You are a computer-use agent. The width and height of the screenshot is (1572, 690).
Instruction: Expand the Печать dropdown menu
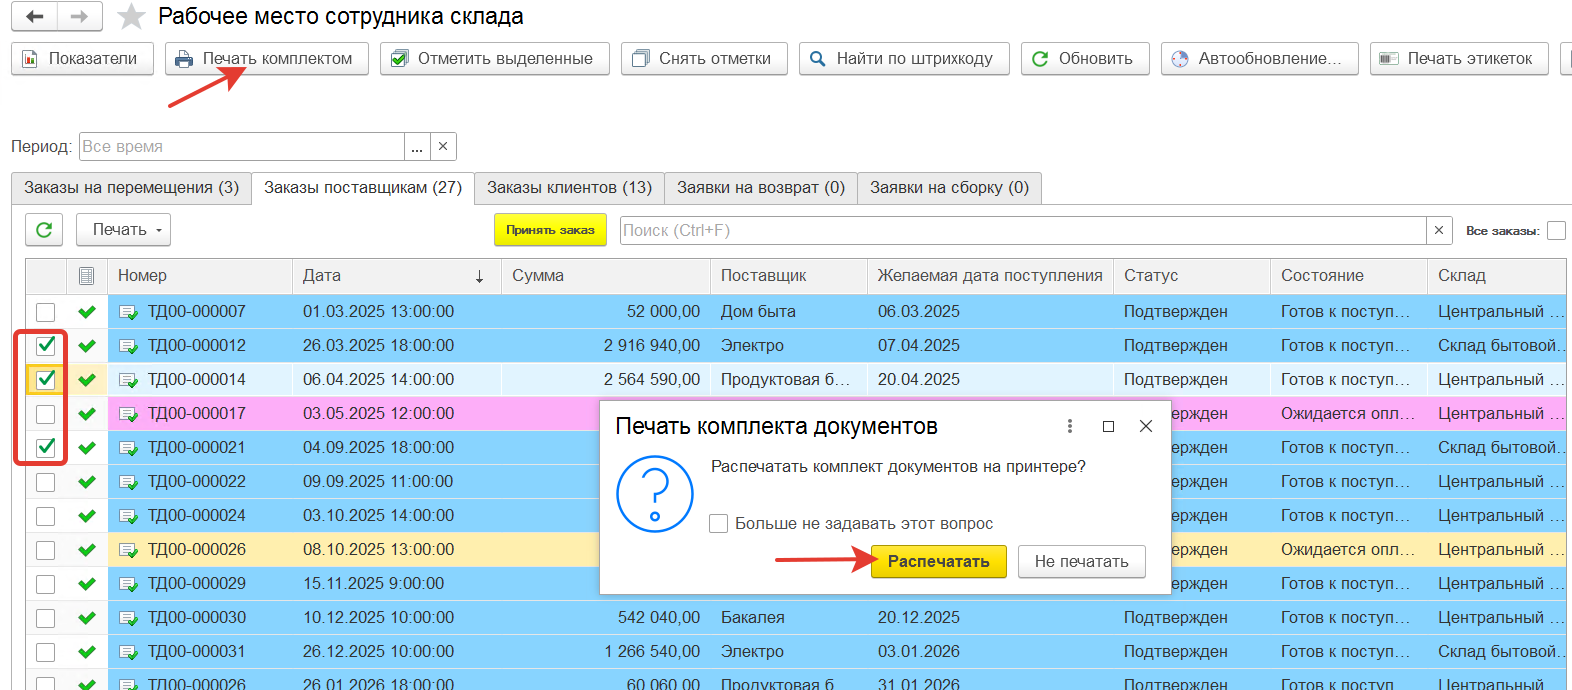tap(123, 230)
